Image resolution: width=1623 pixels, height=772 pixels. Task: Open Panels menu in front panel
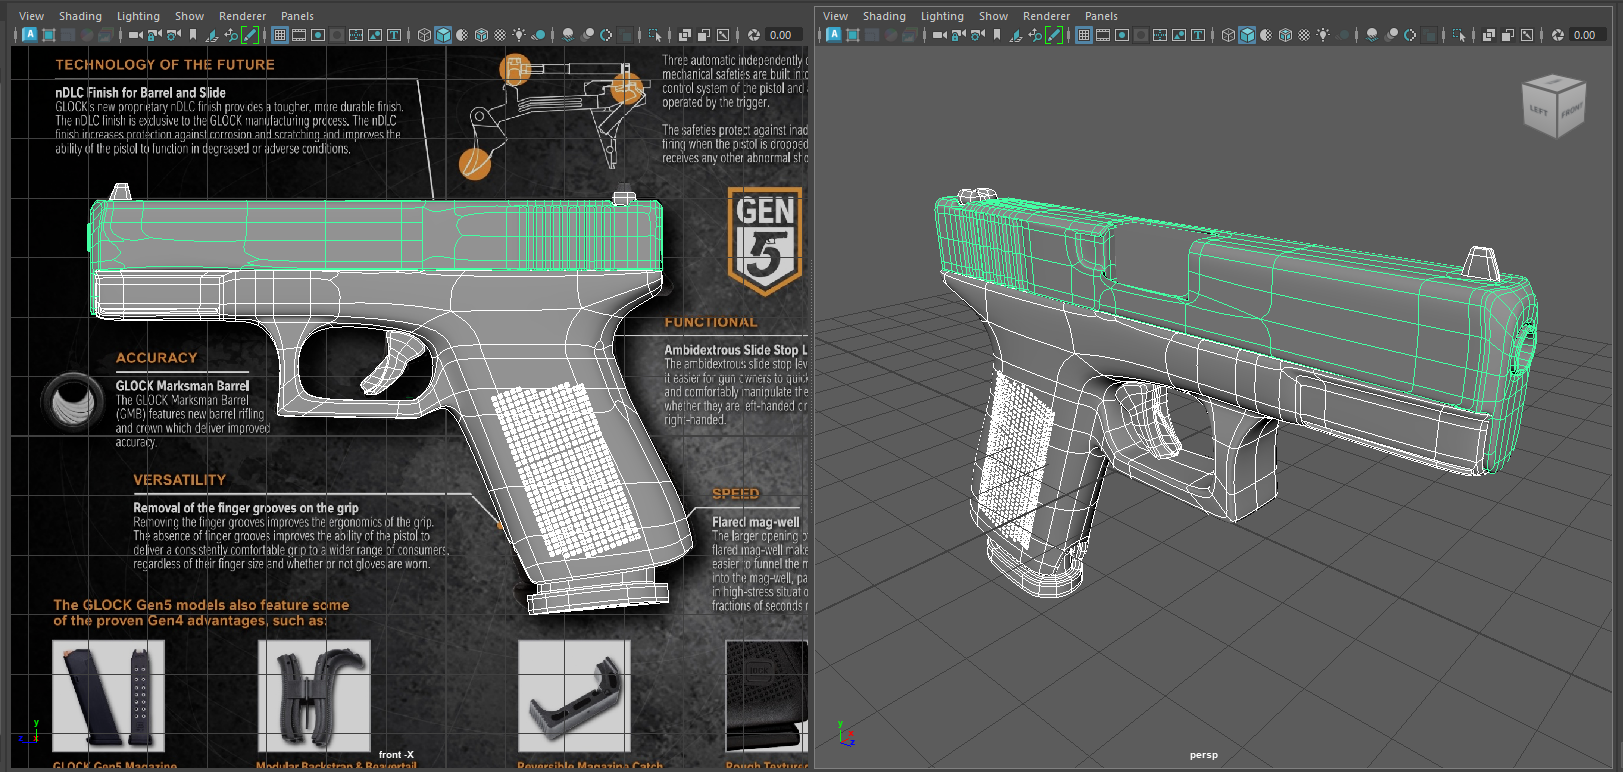[x=297, y=16]
